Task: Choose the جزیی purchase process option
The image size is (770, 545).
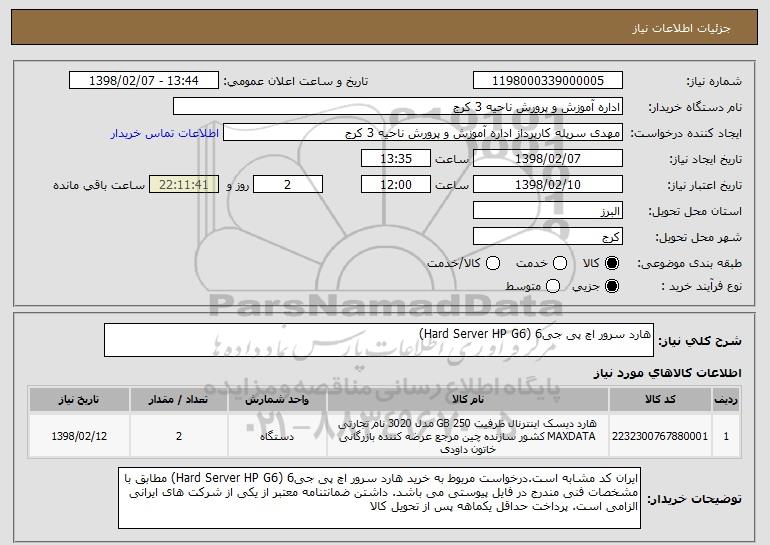Action: tap(612, 286)
